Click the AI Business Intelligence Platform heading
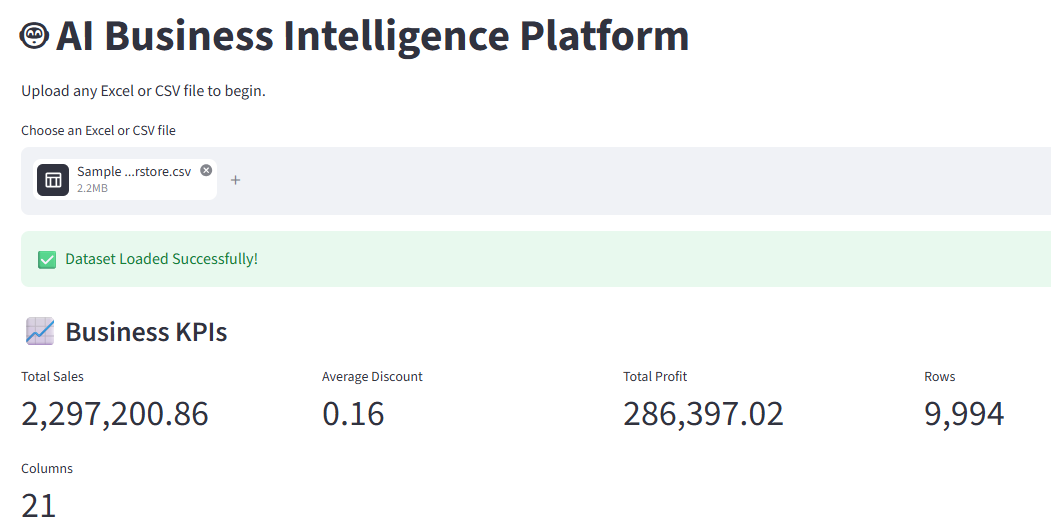Image resolution: width=1051 pixels, height=524 pixels. coord(372,36)
